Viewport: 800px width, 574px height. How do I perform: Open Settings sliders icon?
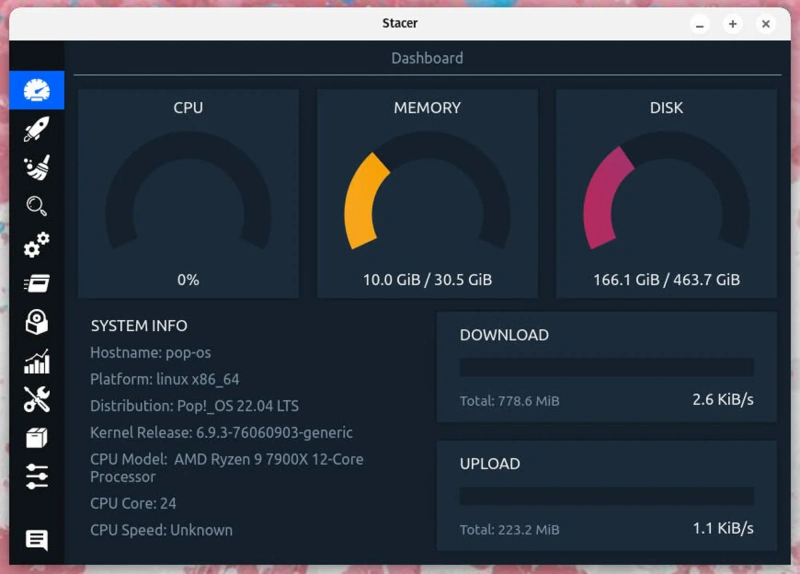(37, 477)
